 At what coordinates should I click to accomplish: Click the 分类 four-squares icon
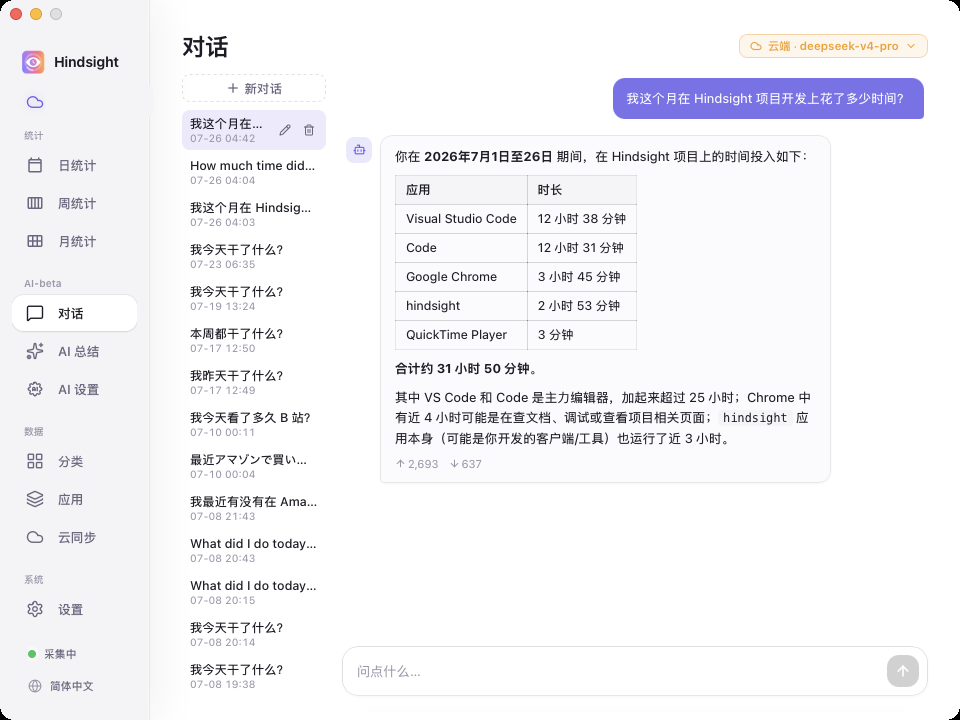click(35, 461)
